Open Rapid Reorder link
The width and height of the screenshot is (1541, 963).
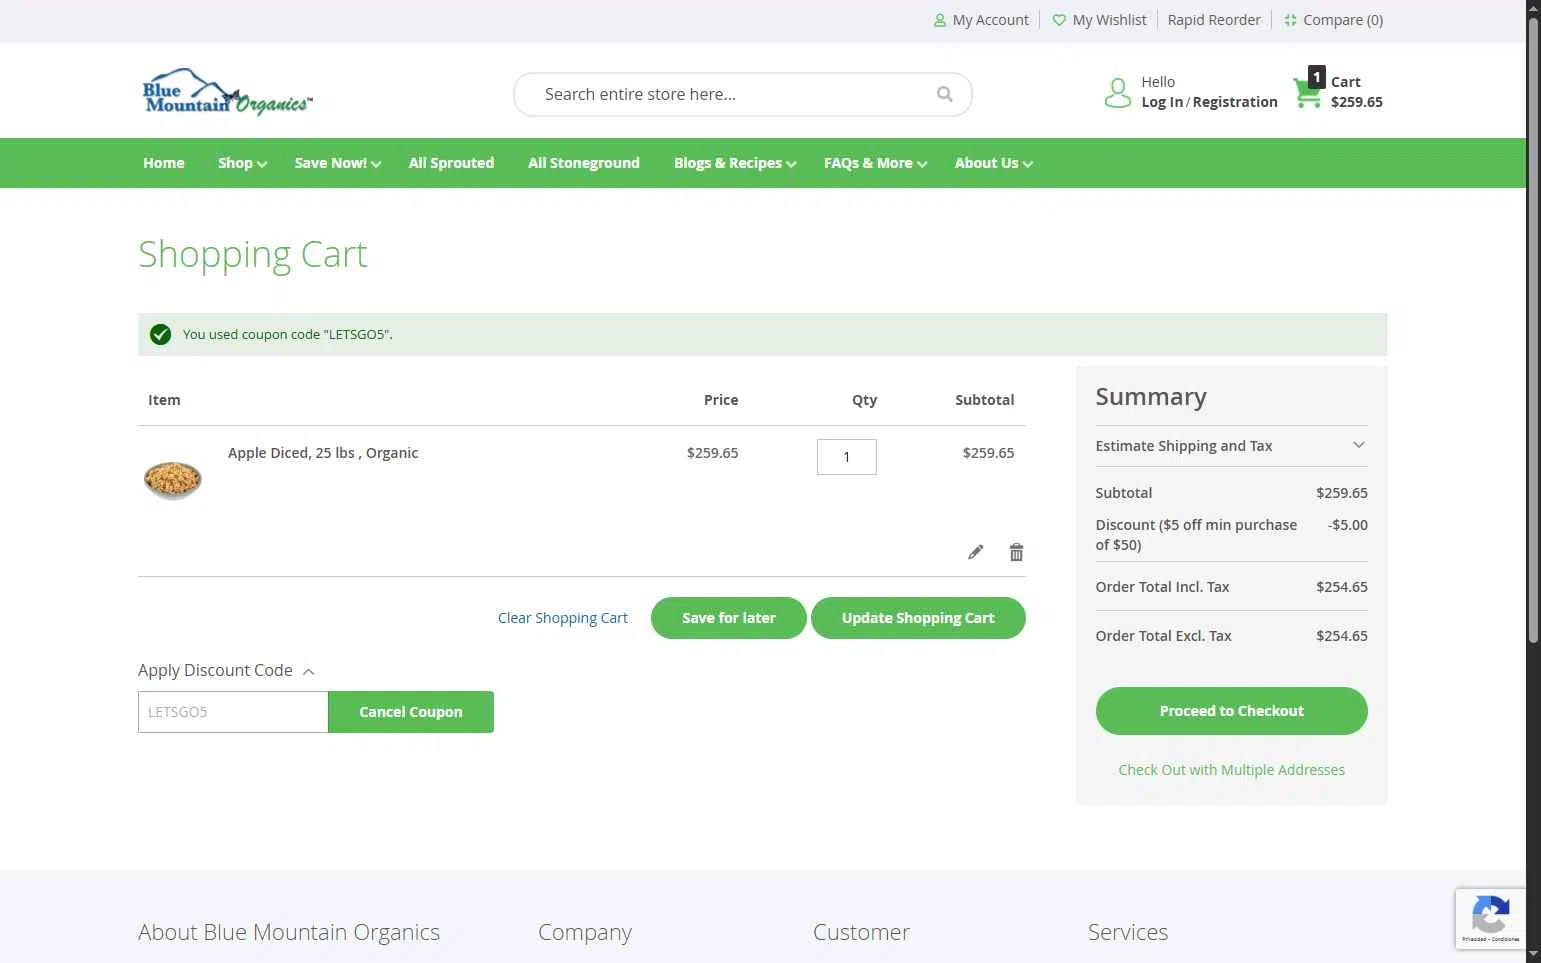pos(1214,20)
